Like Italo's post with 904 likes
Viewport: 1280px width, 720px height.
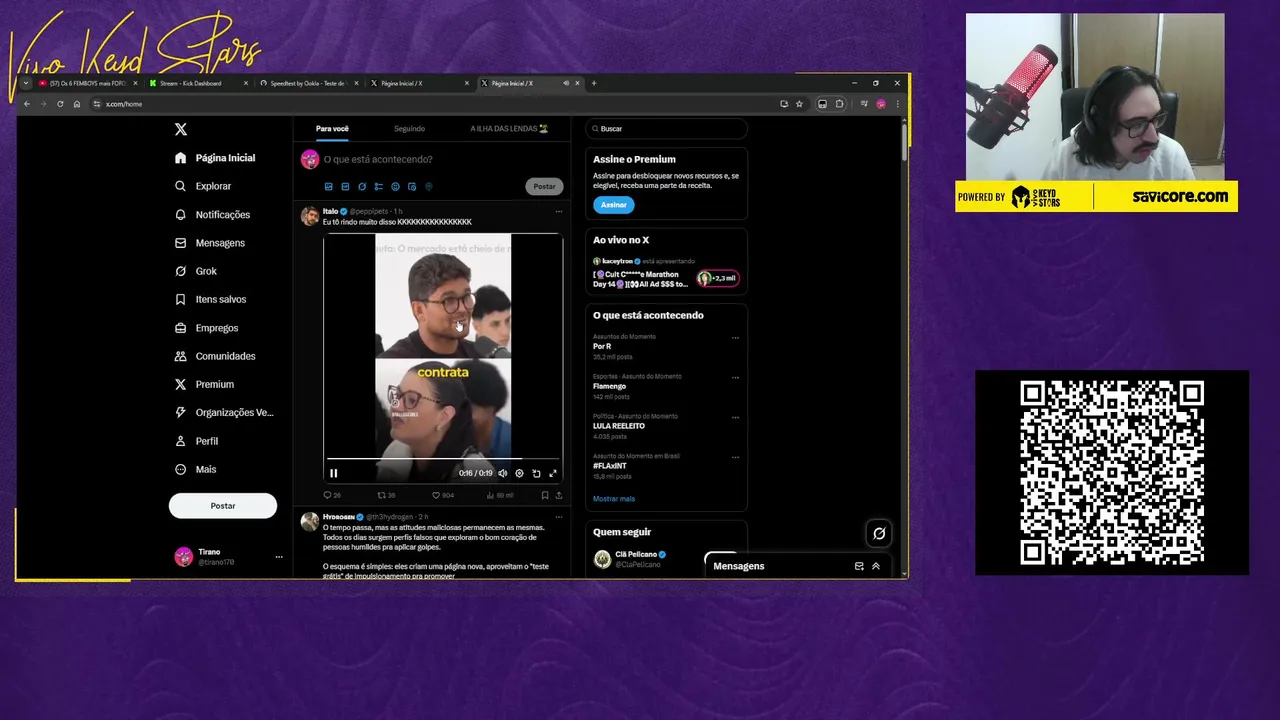coord(436,495)
